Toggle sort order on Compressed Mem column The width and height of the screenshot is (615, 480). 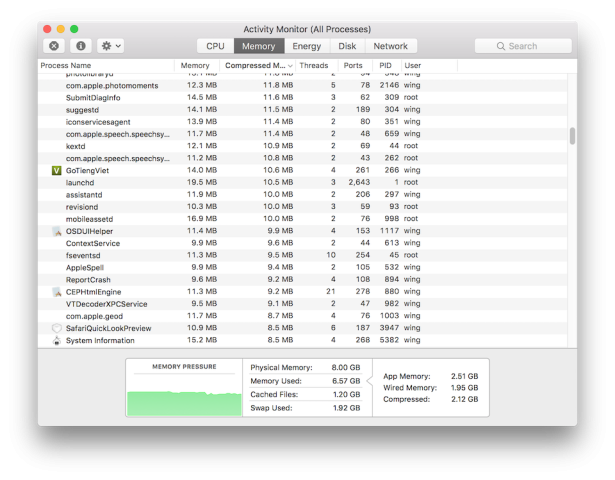point(258,65)
